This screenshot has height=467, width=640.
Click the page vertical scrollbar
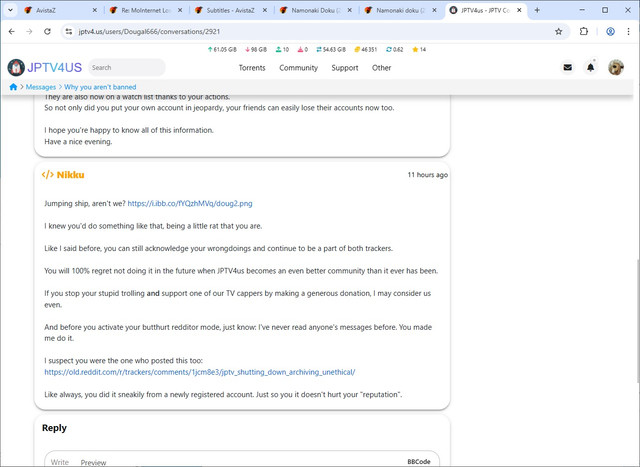[637, 320]
